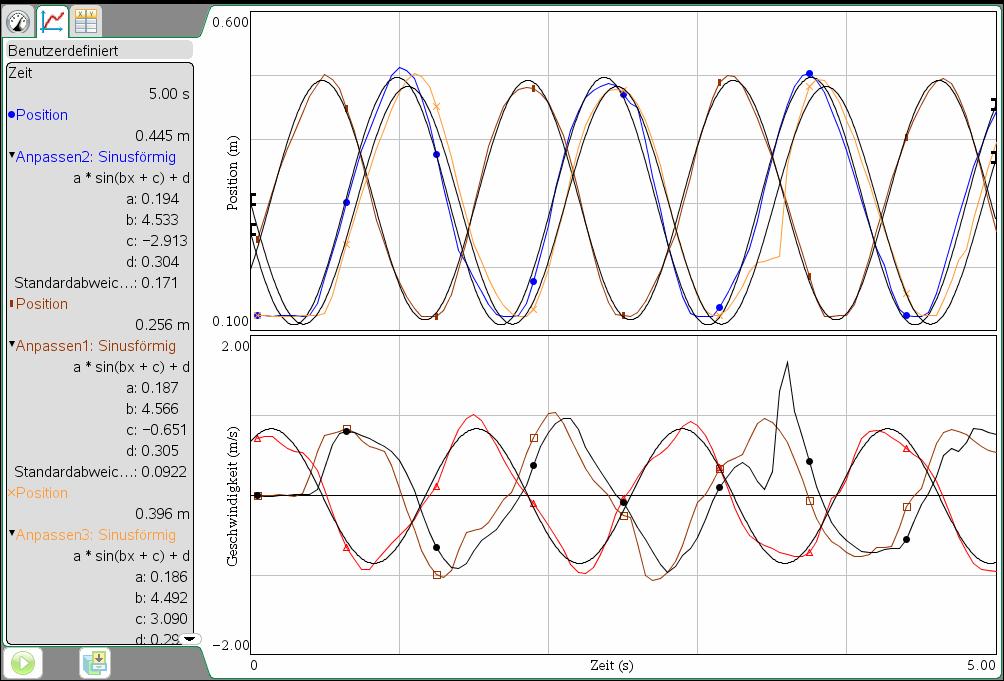This screenshot has width=1004, height=681.
Task: Click the 2.00 velocity axis maximum value
Action: click(235, 346)
